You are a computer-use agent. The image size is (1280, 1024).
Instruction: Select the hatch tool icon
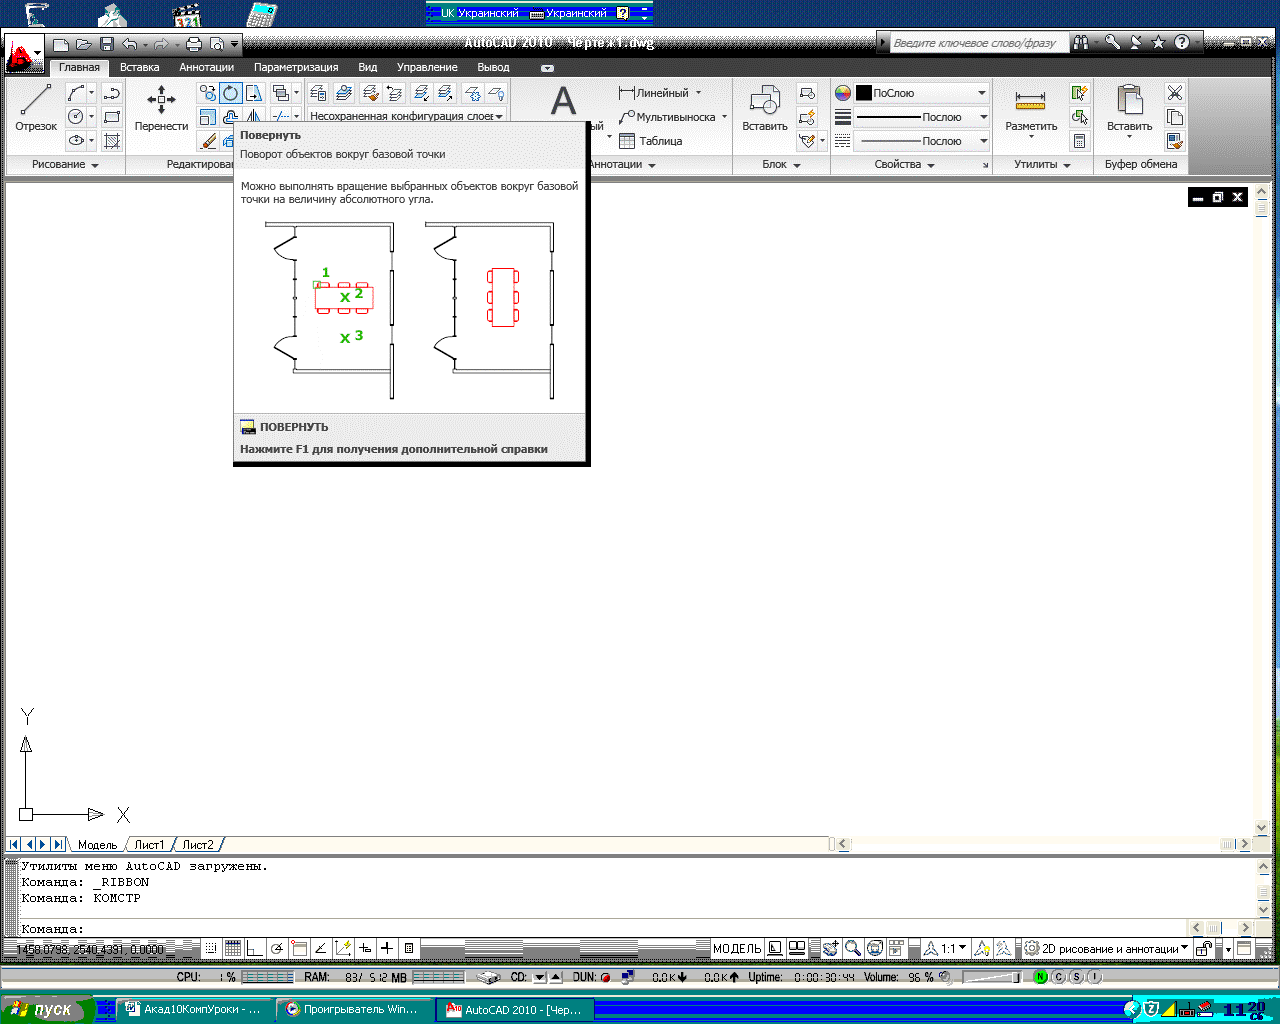click(x=112, y=141)
